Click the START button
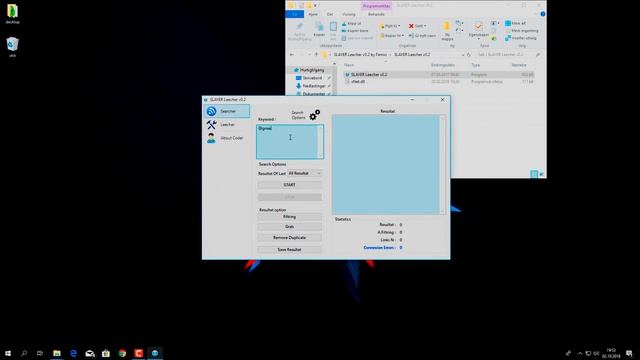Screen dimensions: 640x360 point(289,185)
